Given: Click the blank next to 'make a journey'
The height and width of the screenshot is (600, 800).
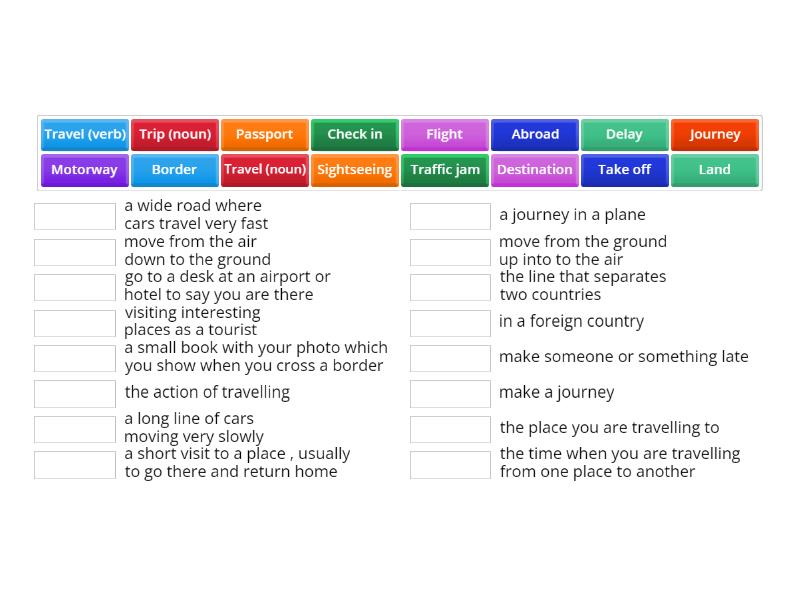Looking at the screenshot, I should [449, 393].
